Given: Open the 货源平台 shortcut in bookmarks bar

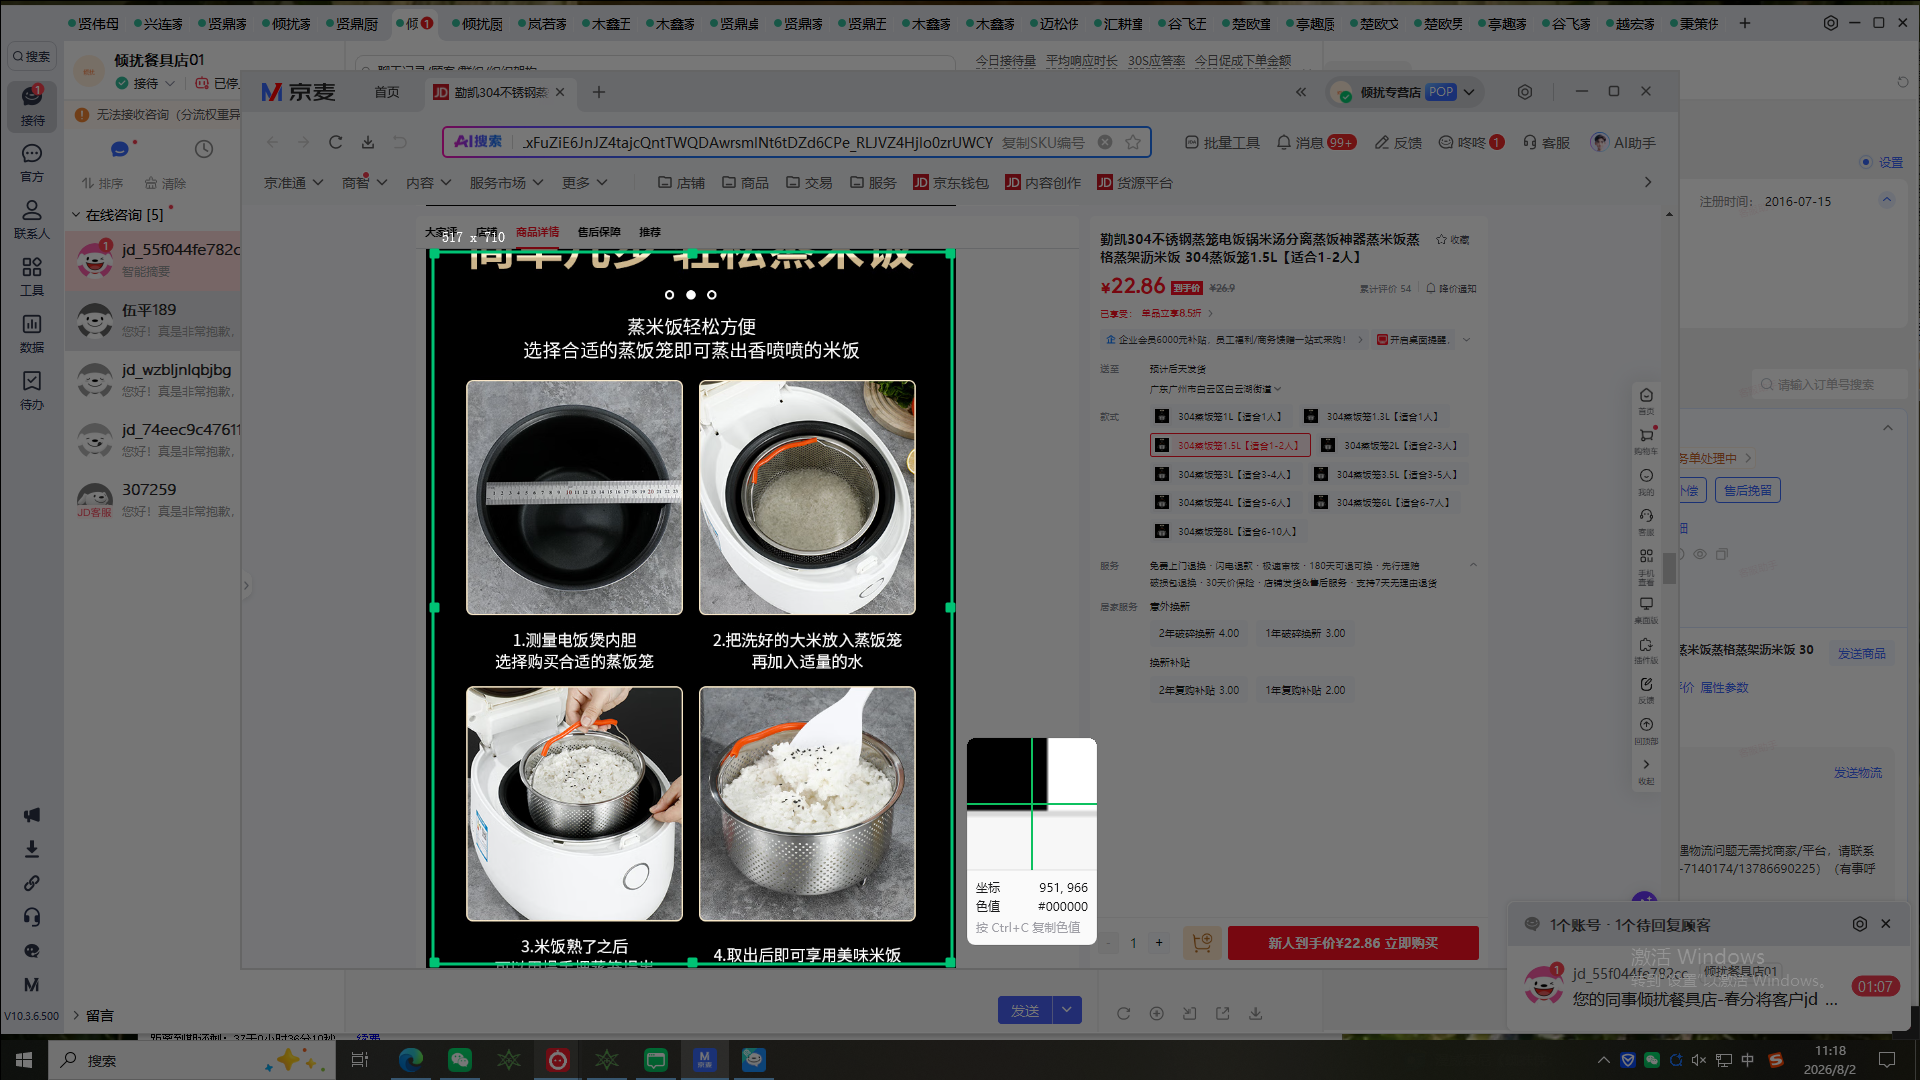Looking at the screenshot, I should [1135, 183].
